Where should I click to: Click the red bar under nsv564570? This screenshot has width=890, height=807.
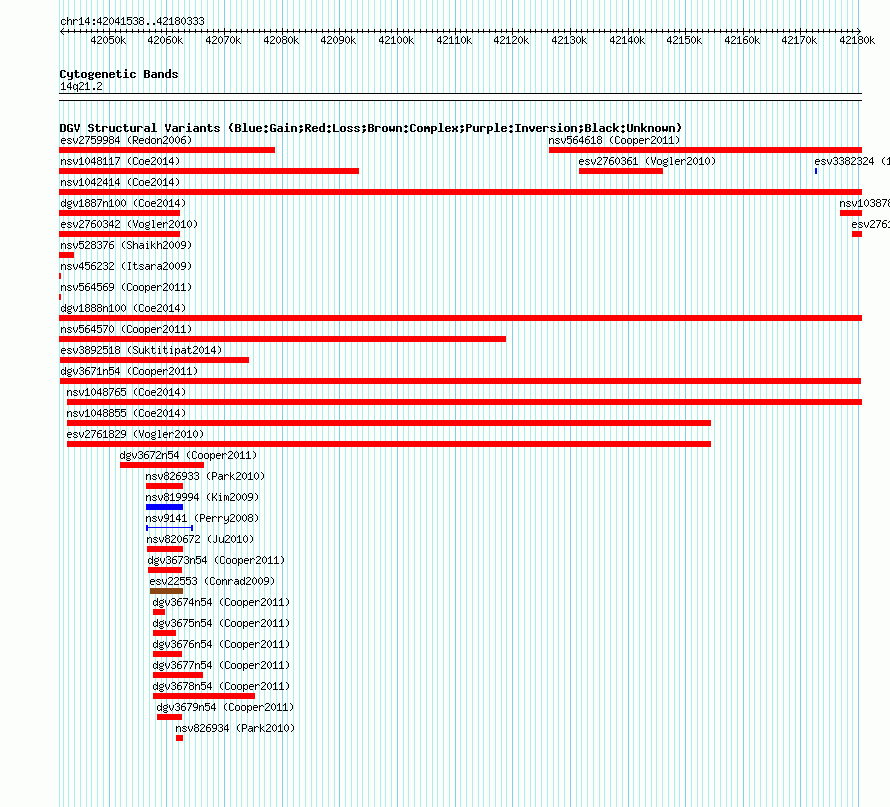click(x=283, y=339)
